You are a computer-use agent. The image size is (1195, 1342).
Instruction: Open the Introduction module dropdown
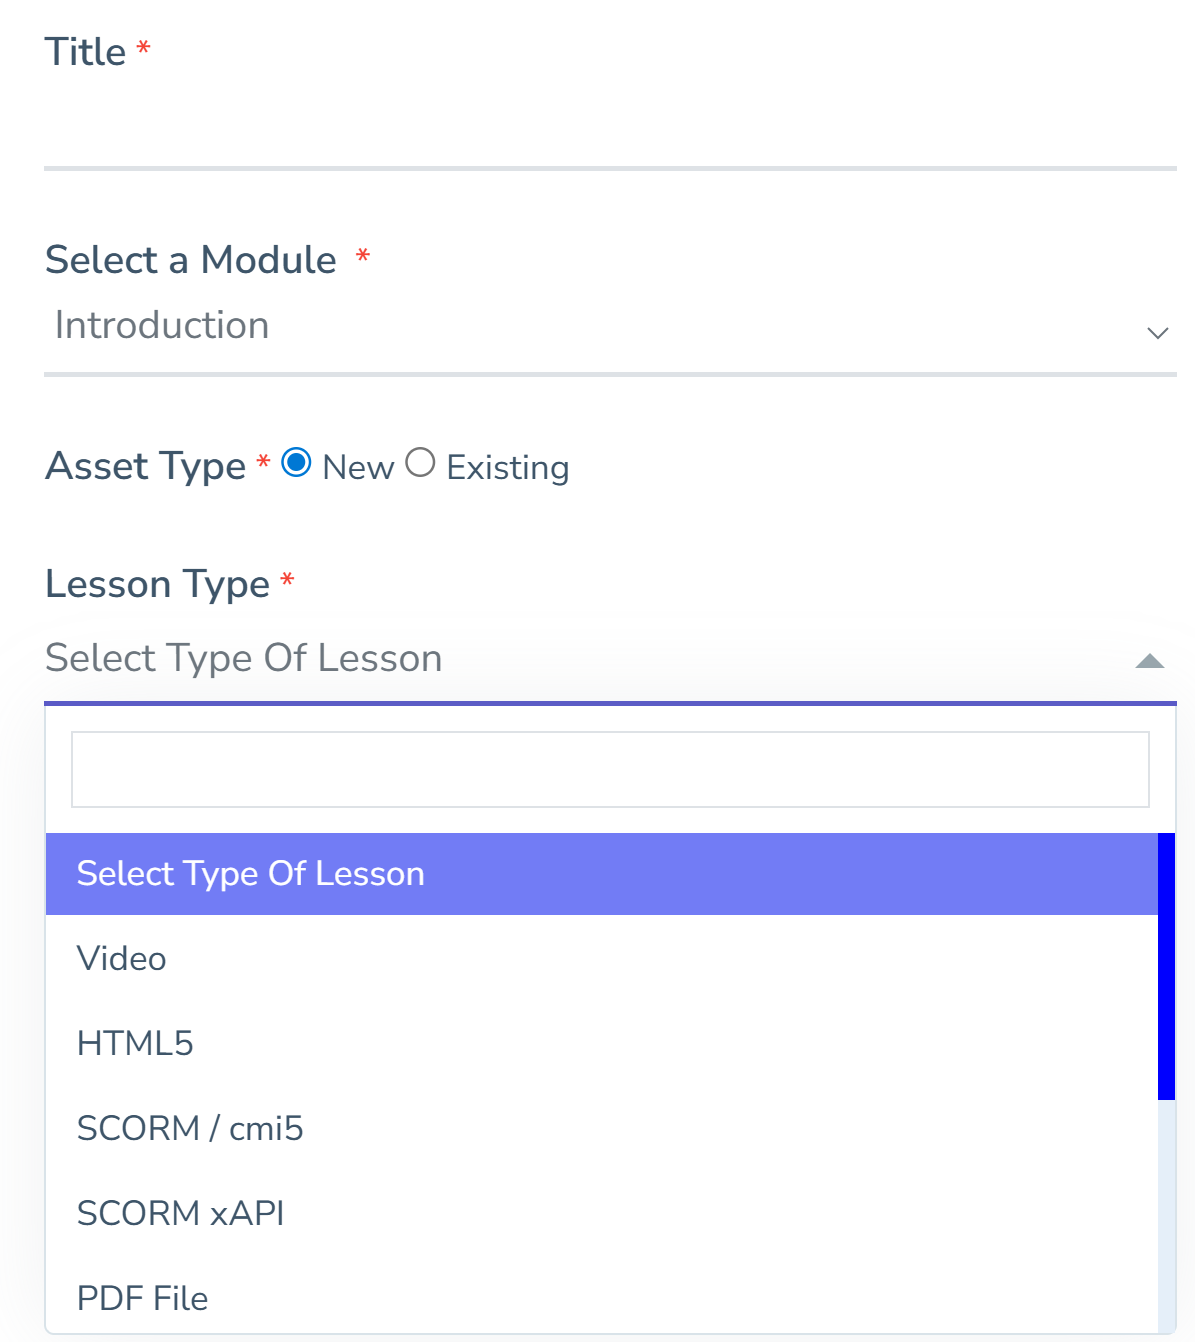click(600, 326)
